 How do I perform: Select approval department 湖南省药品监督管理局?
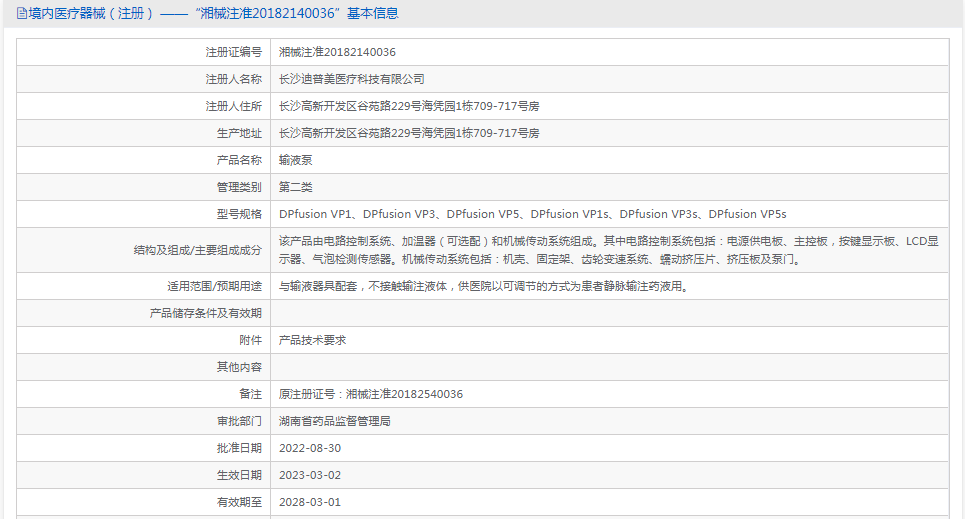(334, 421)
